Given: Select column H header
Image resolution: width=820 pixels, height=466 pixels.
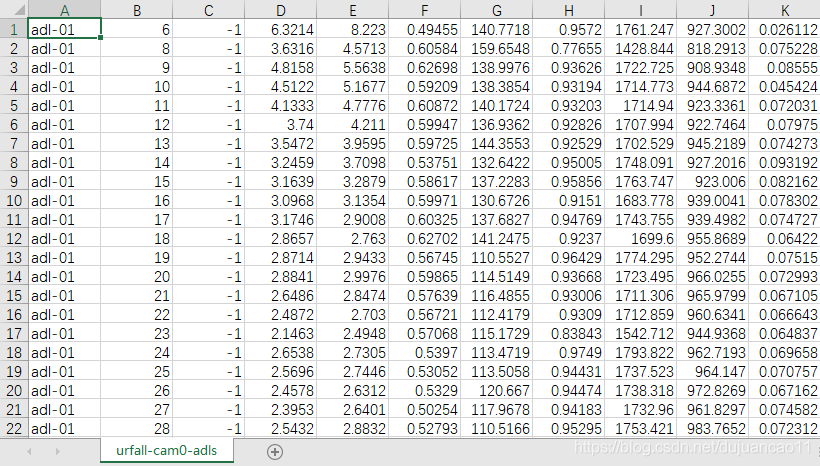Looking at the screenshot, I should 568,10.
